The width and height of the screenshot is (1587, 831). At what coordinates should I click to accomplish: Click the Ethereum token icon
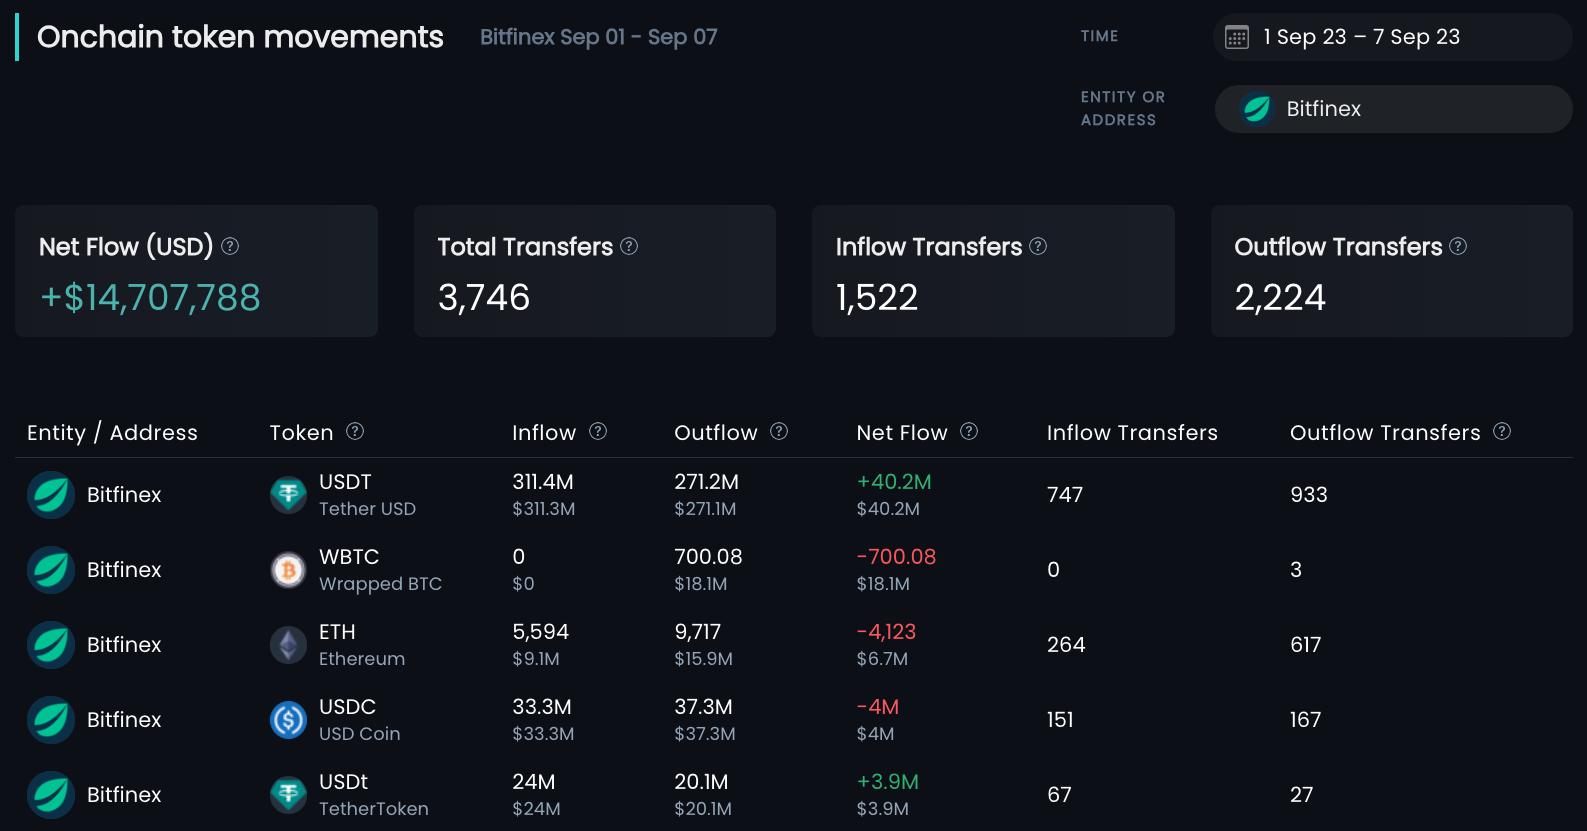[289, 645]
